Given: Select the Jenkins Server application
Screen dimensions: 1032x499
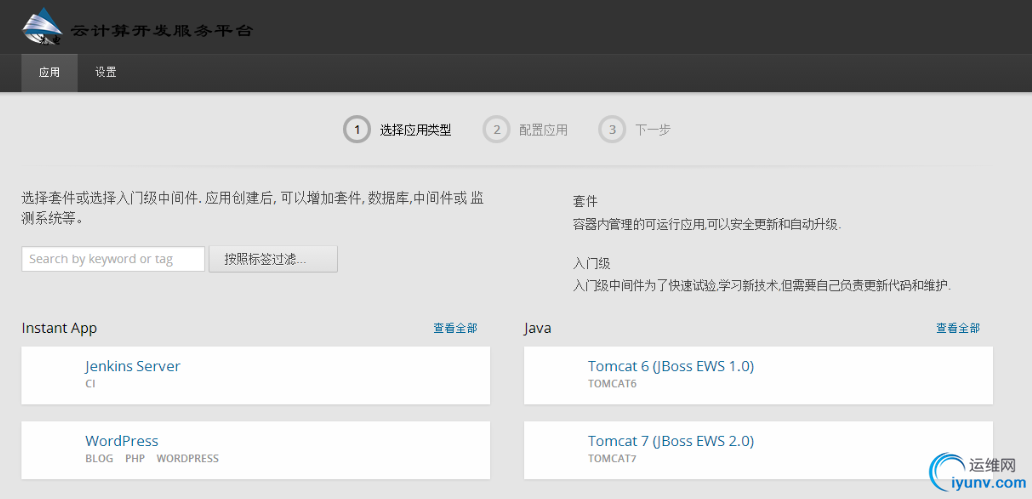Looking at the screenshot, I should pyautogui.click(x=133, y=366).
